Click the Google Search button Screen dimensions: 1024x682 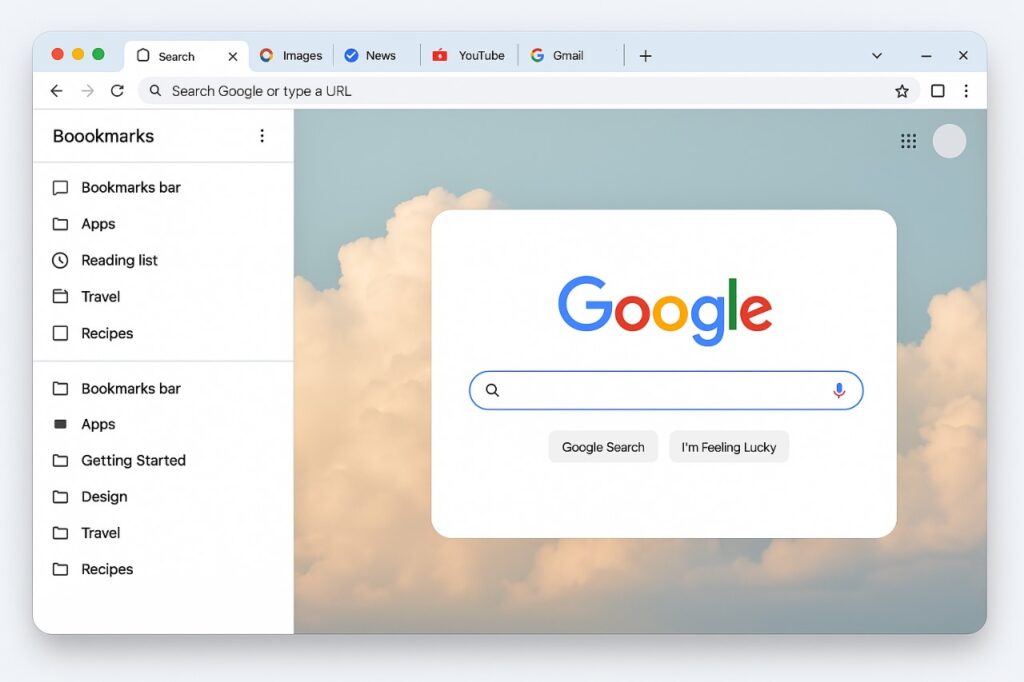click(x=603, y=446)
